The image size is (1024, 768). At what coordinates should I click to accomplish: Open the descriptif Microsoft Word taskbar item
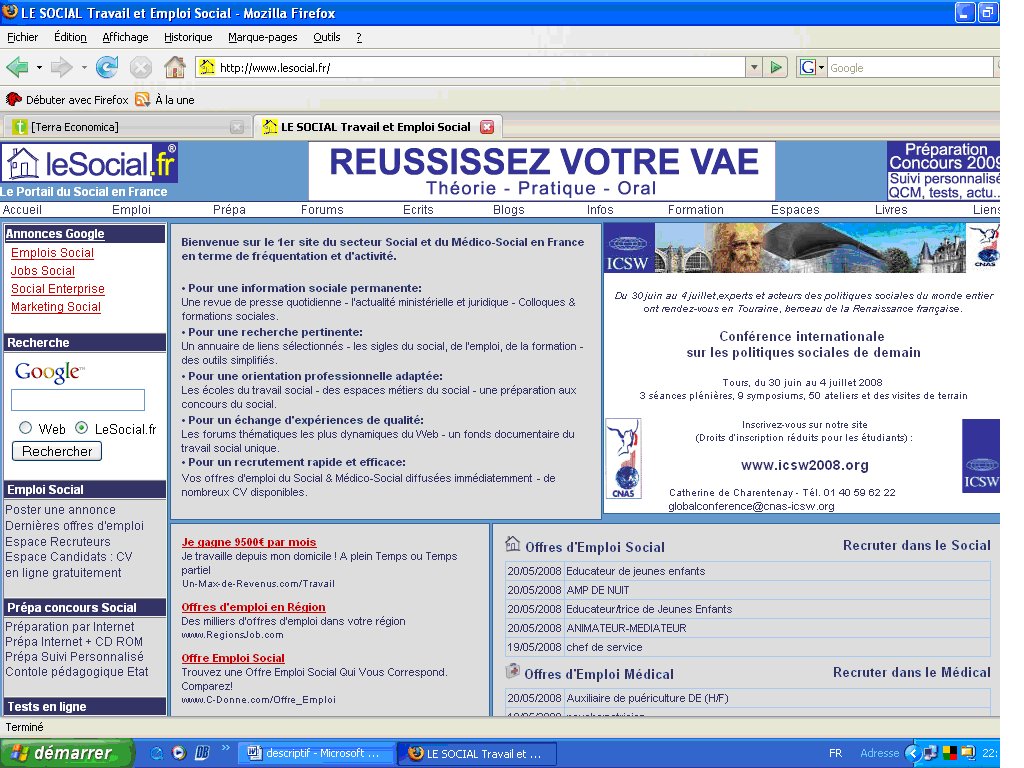316,753
